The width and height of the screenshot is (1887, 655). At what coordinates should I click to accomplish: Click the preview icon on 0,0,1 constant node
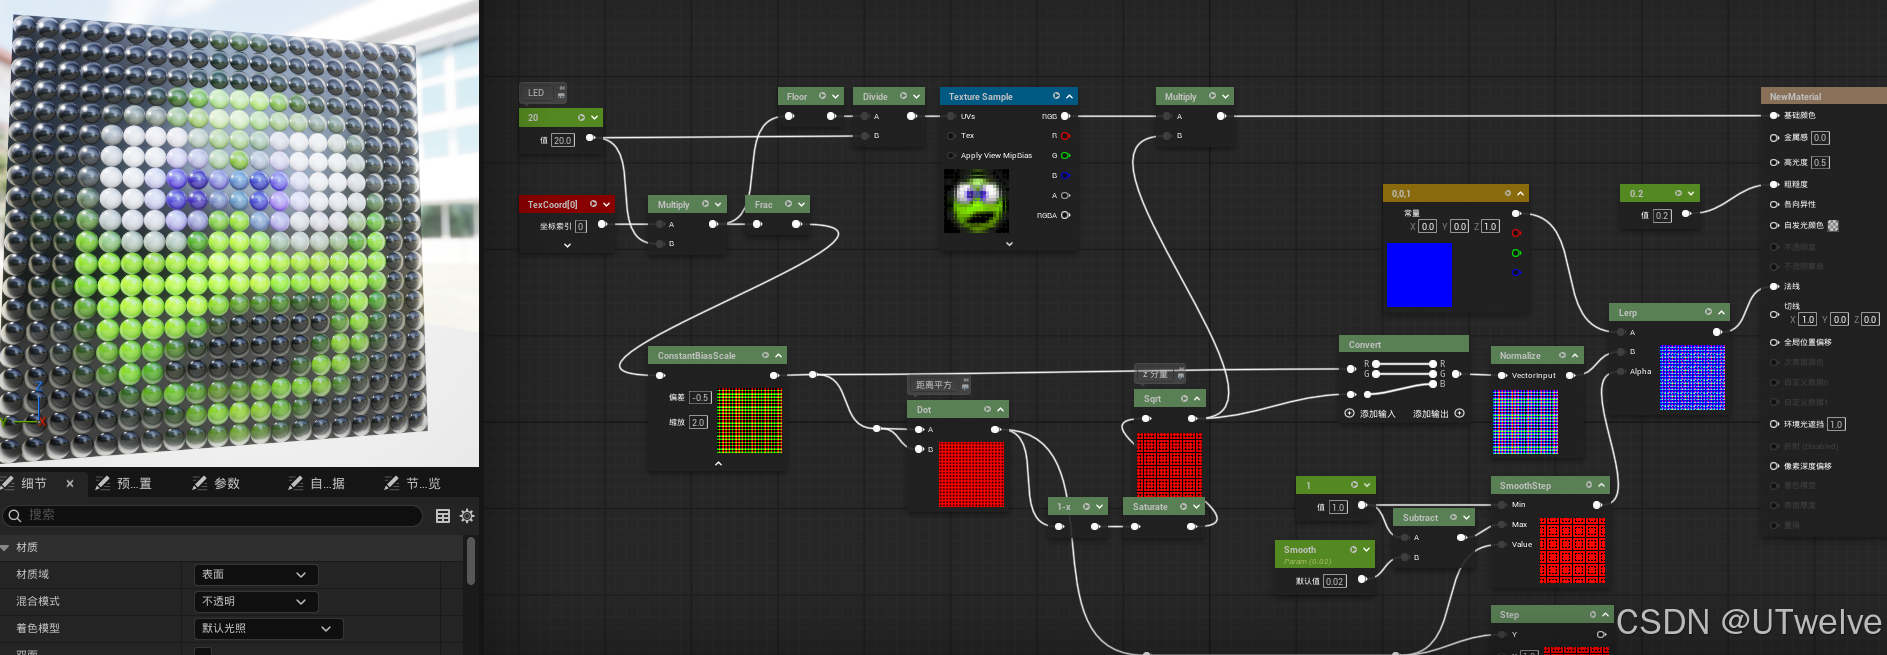coord(1508,193)
